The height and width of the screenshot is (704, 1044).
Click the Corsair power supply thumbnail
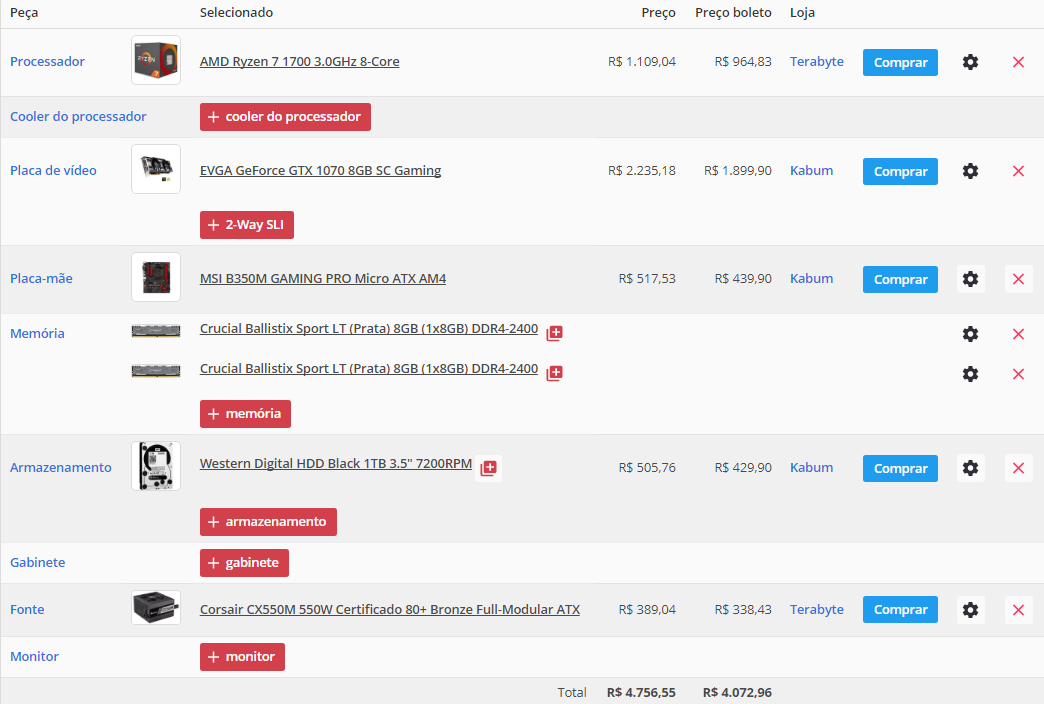[x=156, y=607]
